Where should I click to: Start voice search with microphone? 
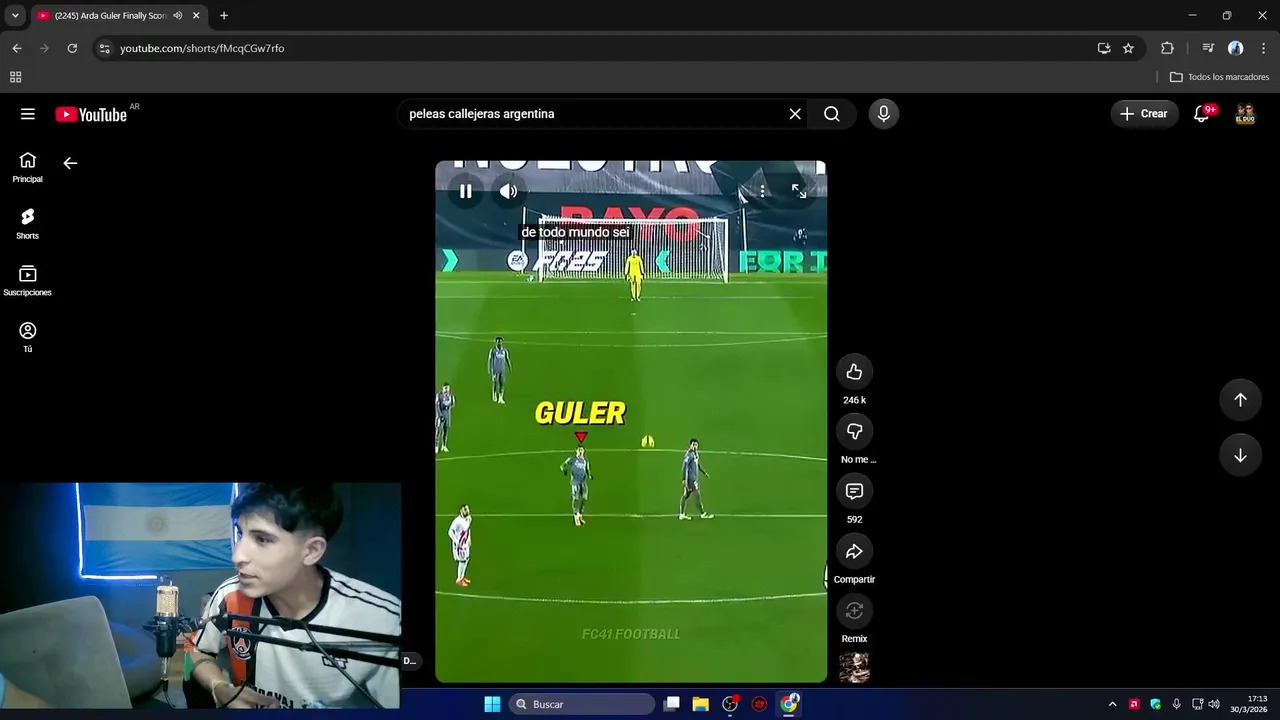(883, 114)
